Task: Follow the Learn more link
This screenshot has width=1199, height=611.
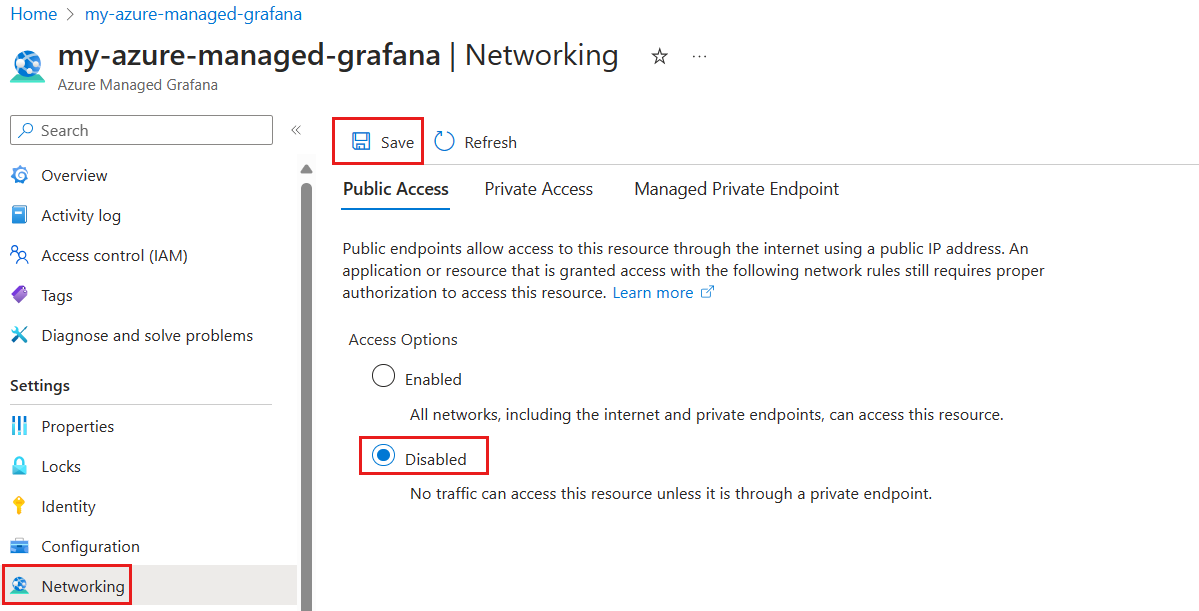Action: click(655, 292)
